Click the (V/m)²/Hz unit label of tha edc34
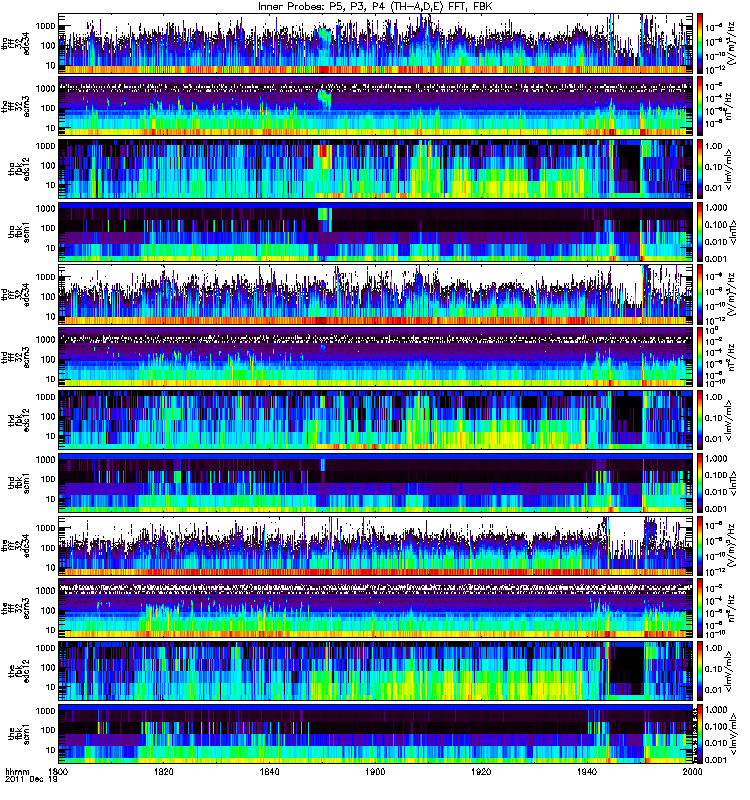 point(731,43)
